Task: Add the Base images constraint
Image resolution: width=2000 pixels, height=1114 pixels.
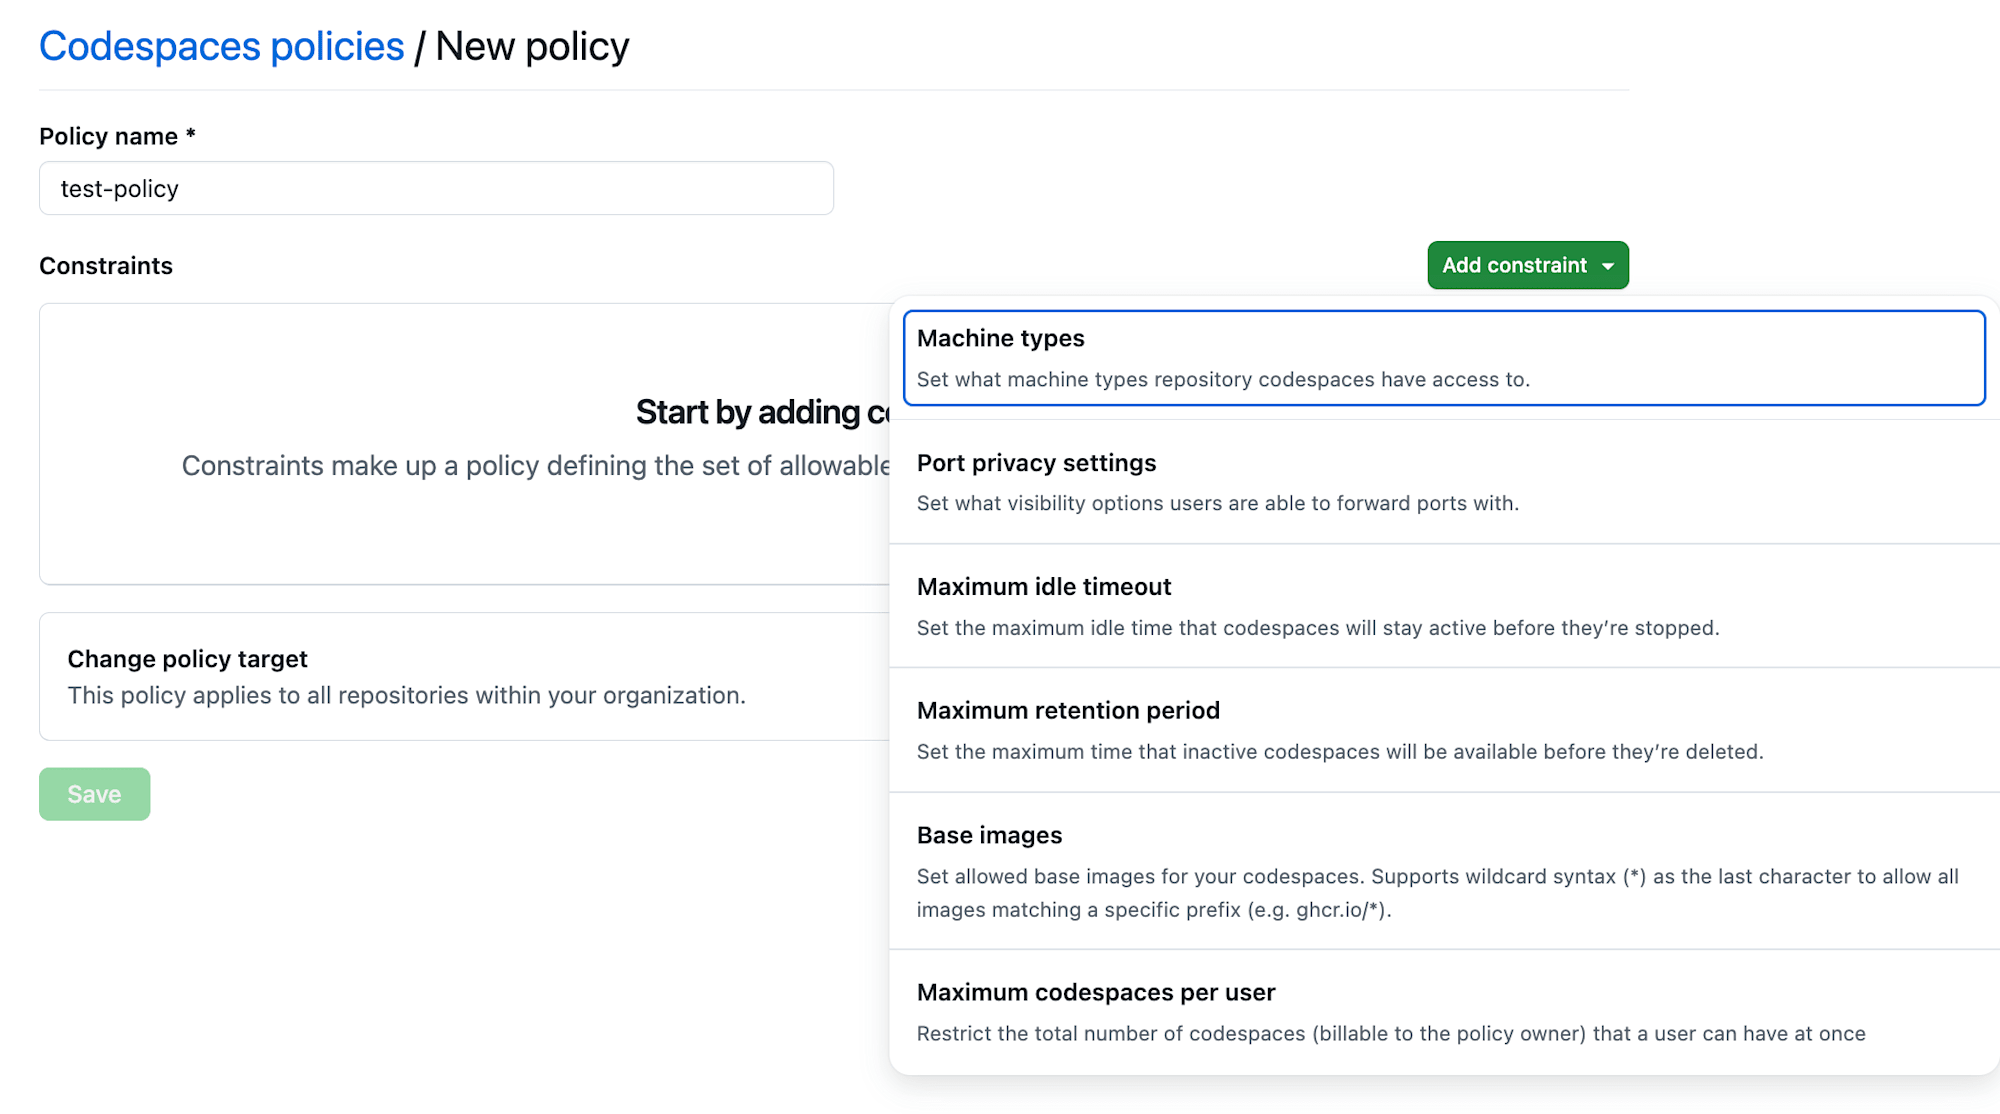Action: coord(1444,871)
